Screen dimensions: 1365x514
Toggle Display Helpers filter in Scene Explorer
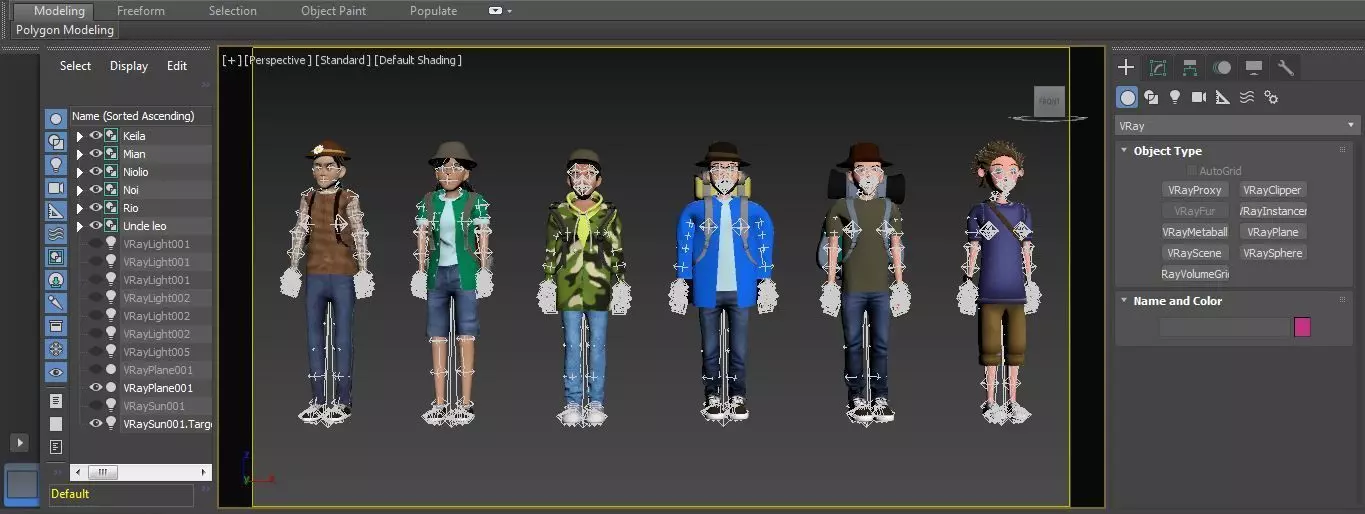click(56, 211)
